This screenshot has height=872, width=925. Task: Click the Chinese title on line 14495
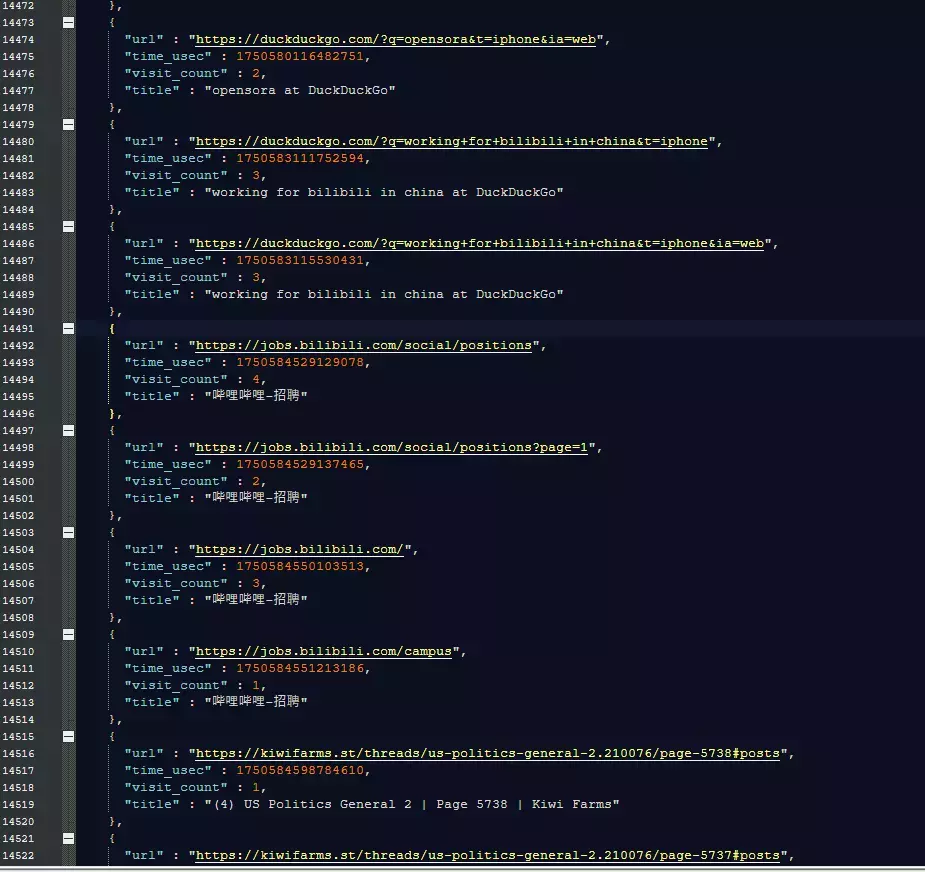tap(255, 396)
